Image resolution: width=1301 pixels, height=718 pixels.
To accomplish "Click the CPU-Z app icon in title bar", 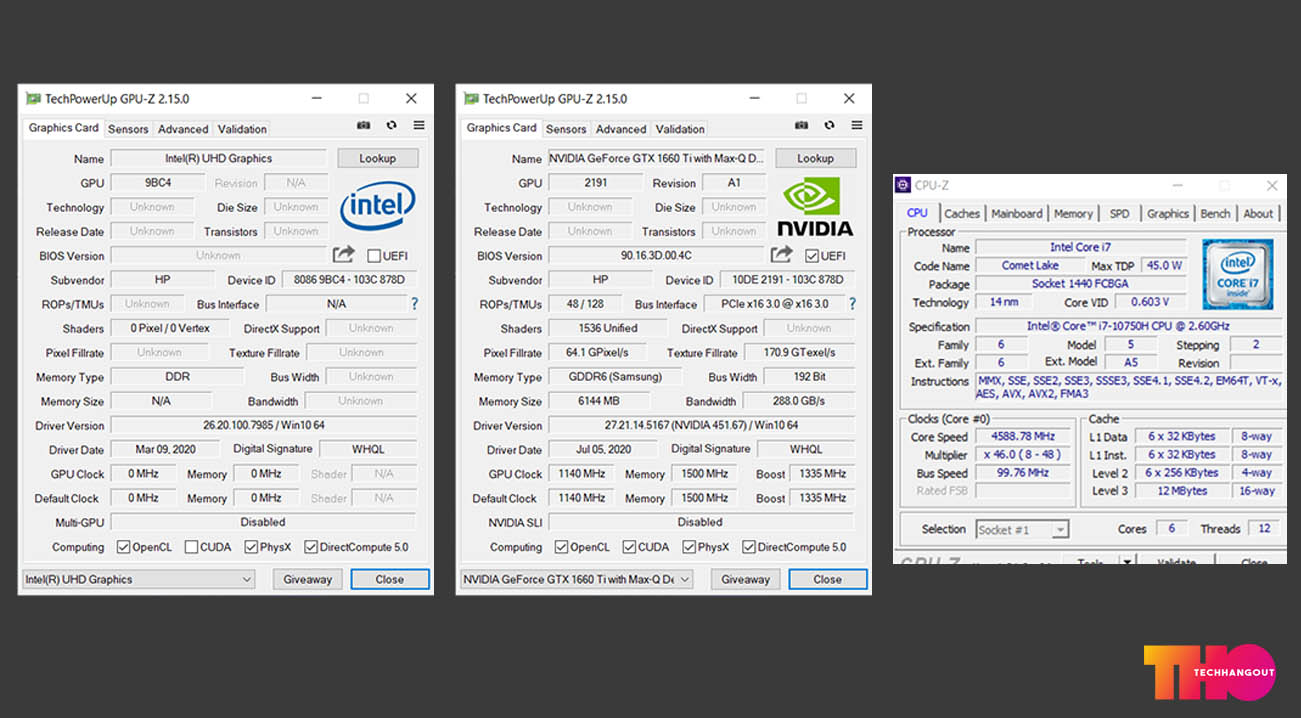I will (904, 185).
